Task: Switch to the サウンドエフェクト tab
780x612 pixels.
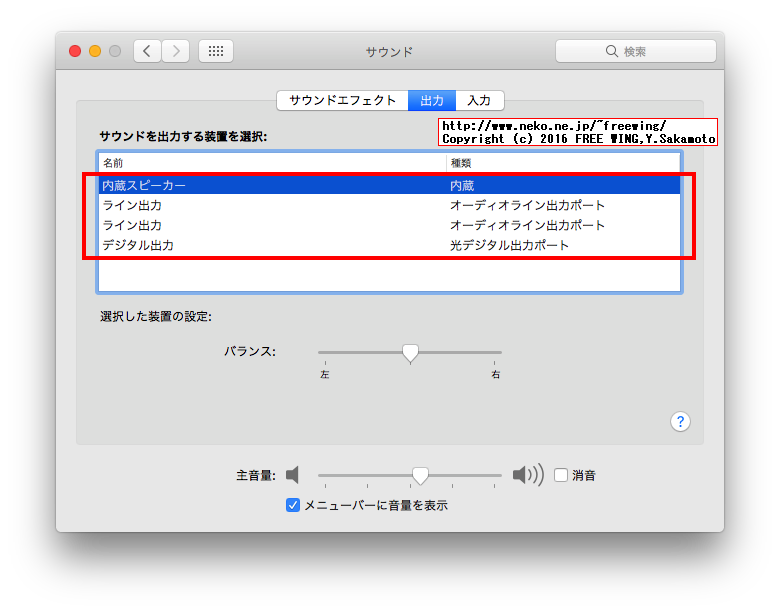Action: (342, 100)
